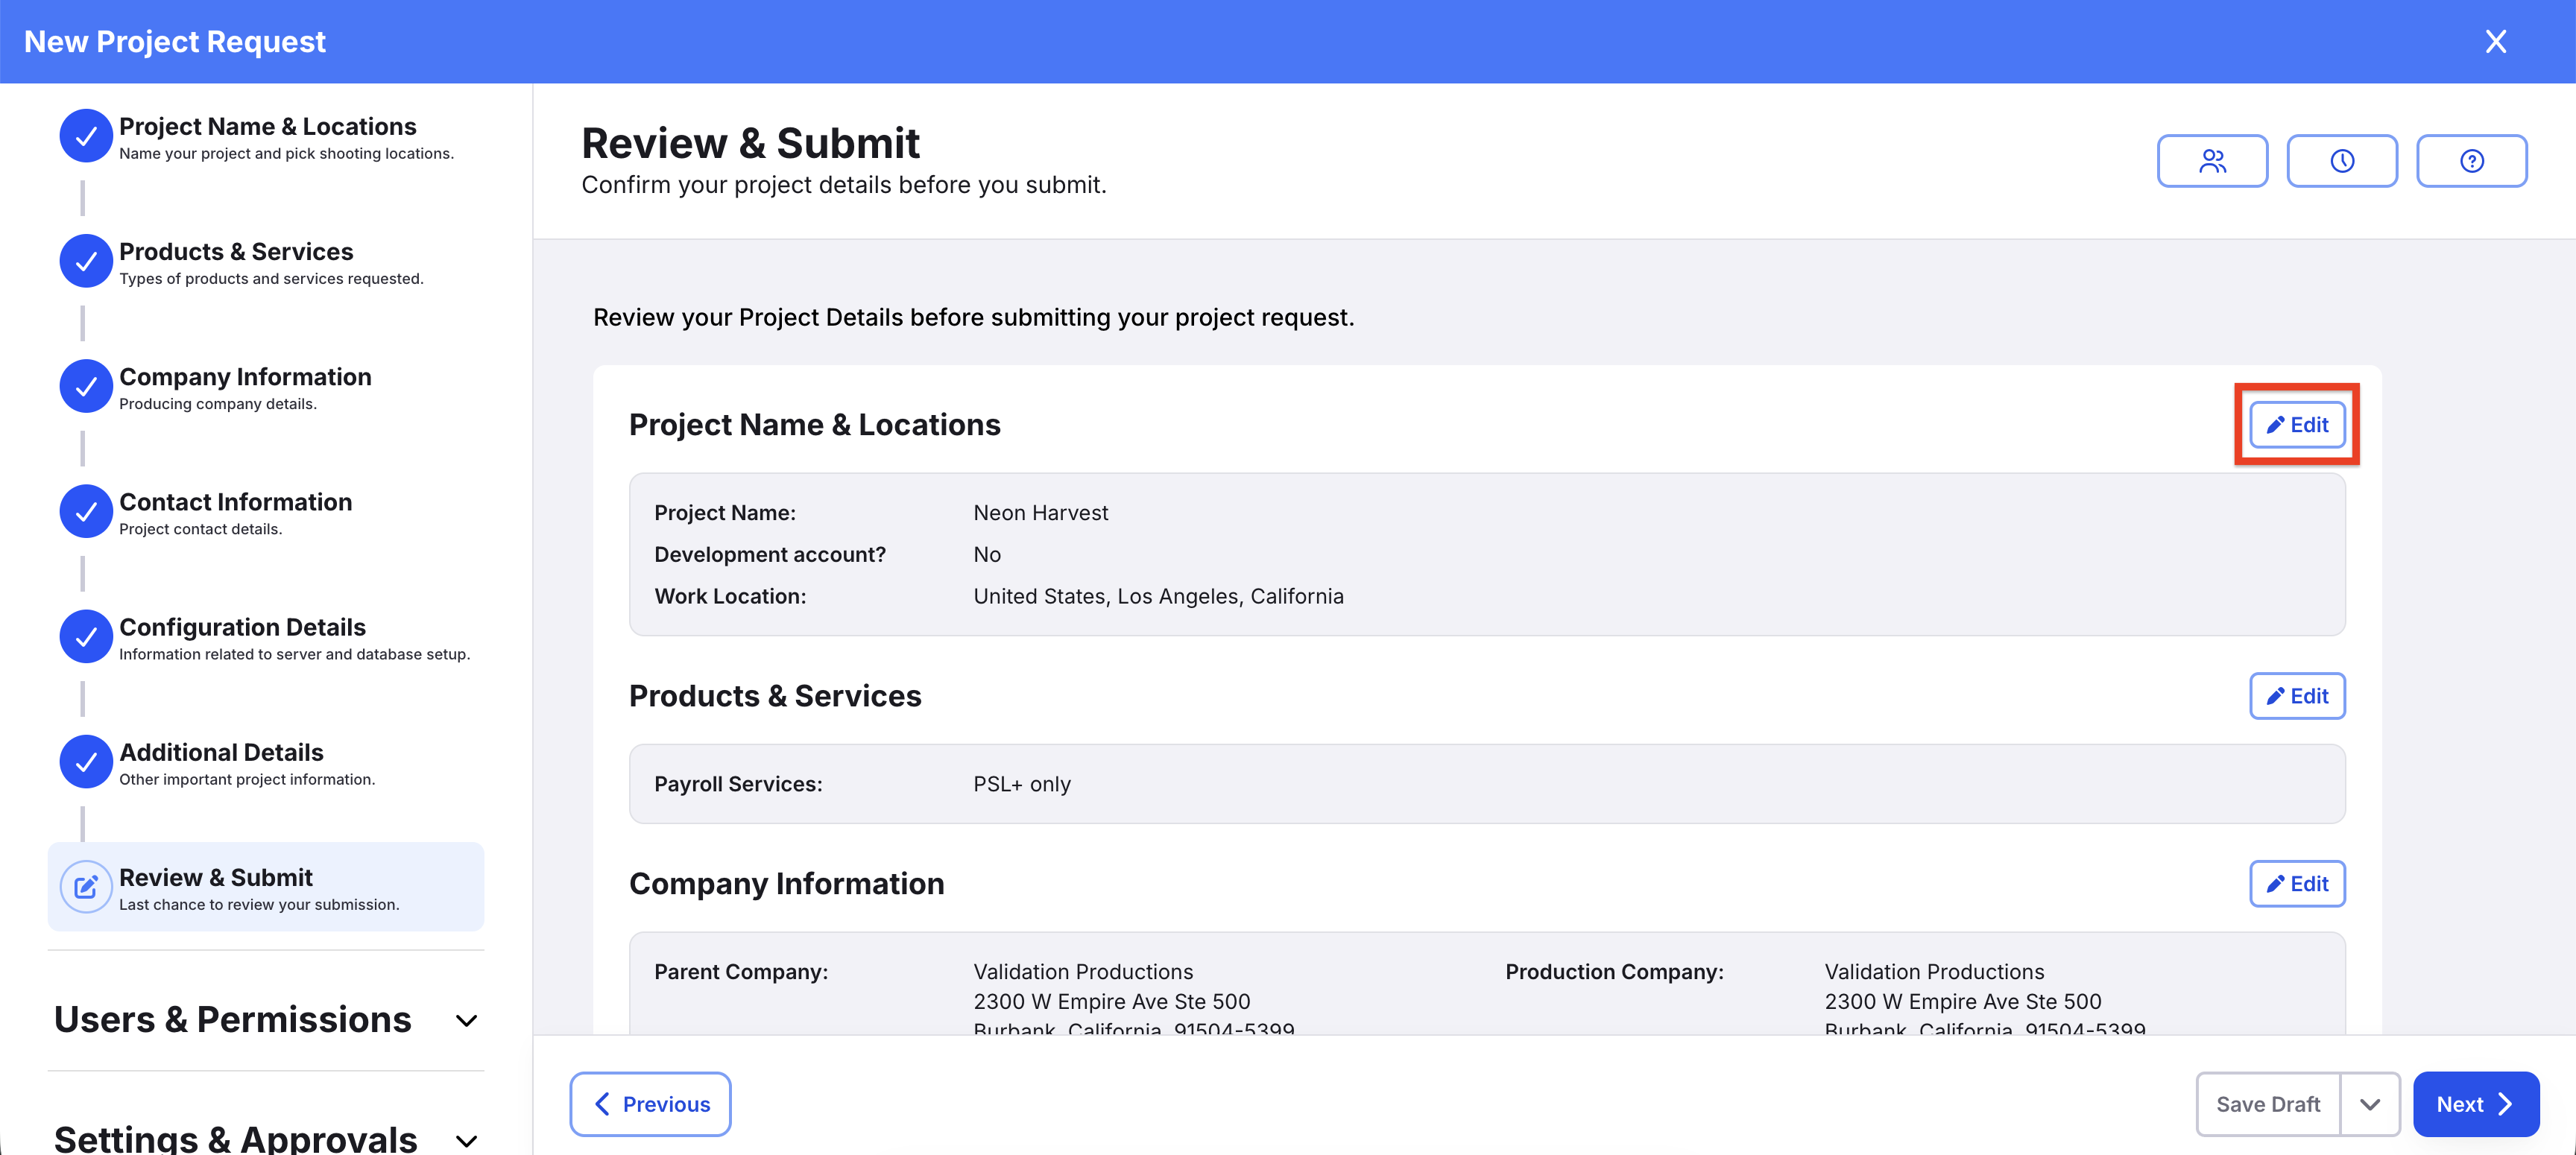Click the Neon Harvest project name value

pyautogui.click(x=1041, y=513)
